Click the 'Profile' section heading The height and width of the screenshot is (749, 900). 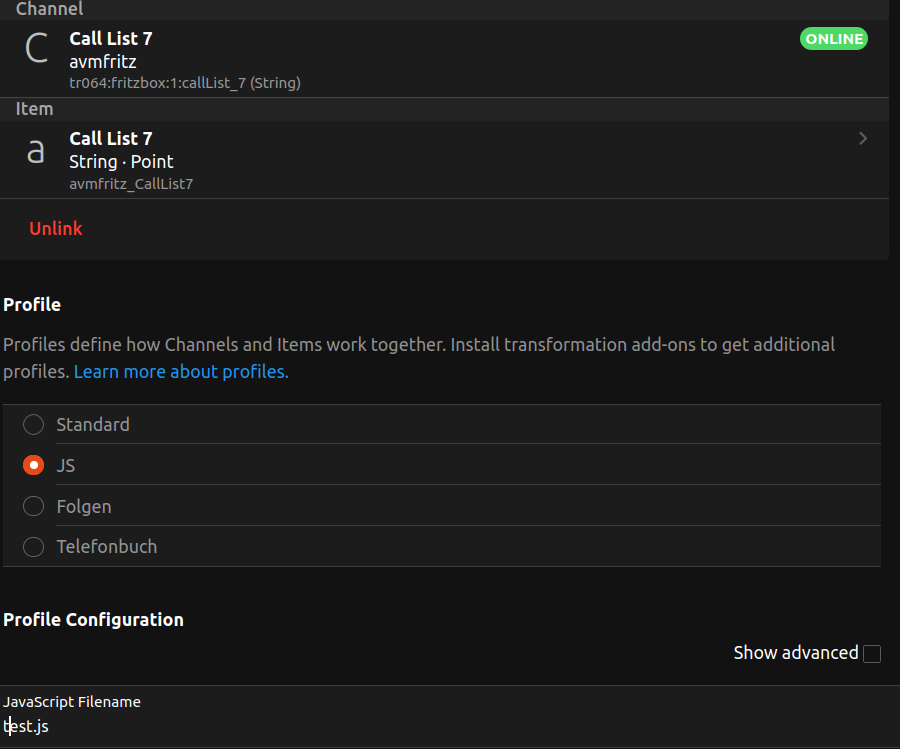click(x=32, y=305)
